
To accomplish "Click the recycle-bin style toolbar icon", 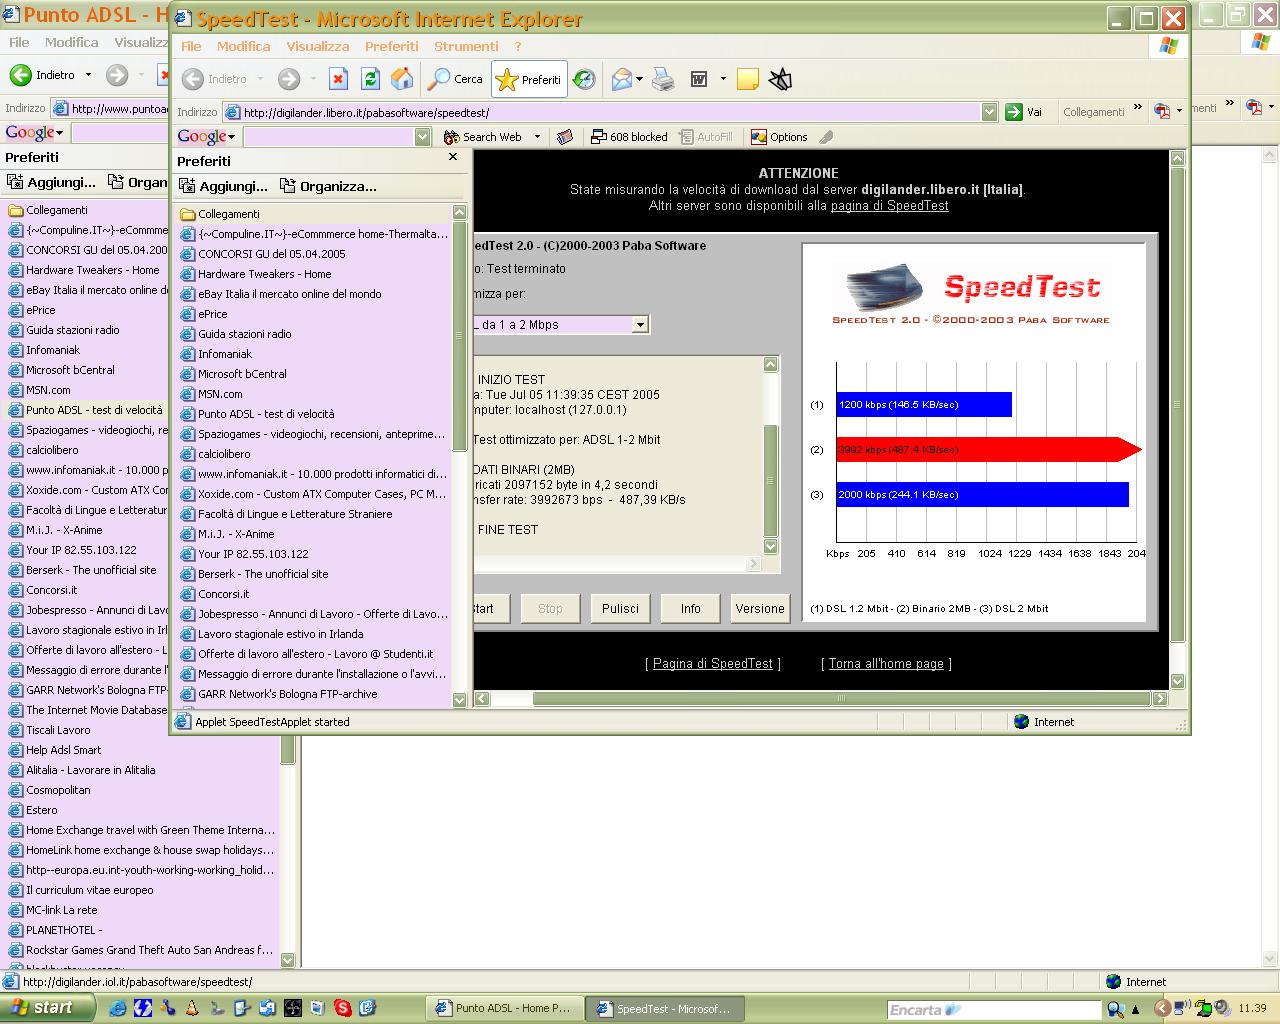I will [x=780, y=79].
